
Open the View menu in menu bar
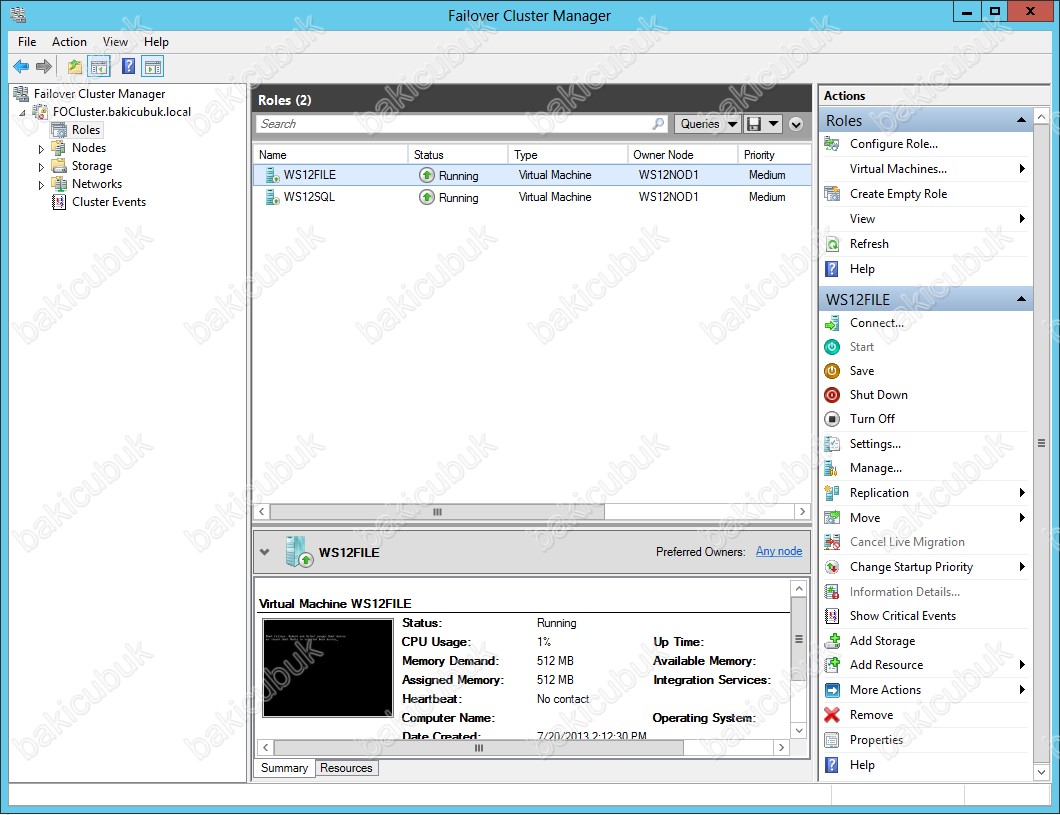(115, 42)
